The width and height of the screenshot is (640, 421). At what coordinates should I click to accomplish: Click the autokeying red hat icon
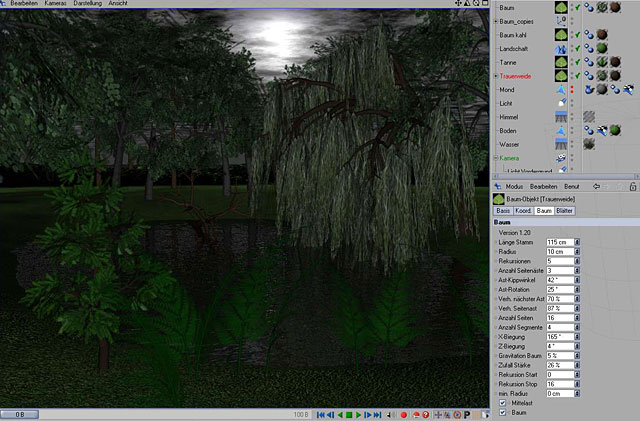[x=416, y=415]
